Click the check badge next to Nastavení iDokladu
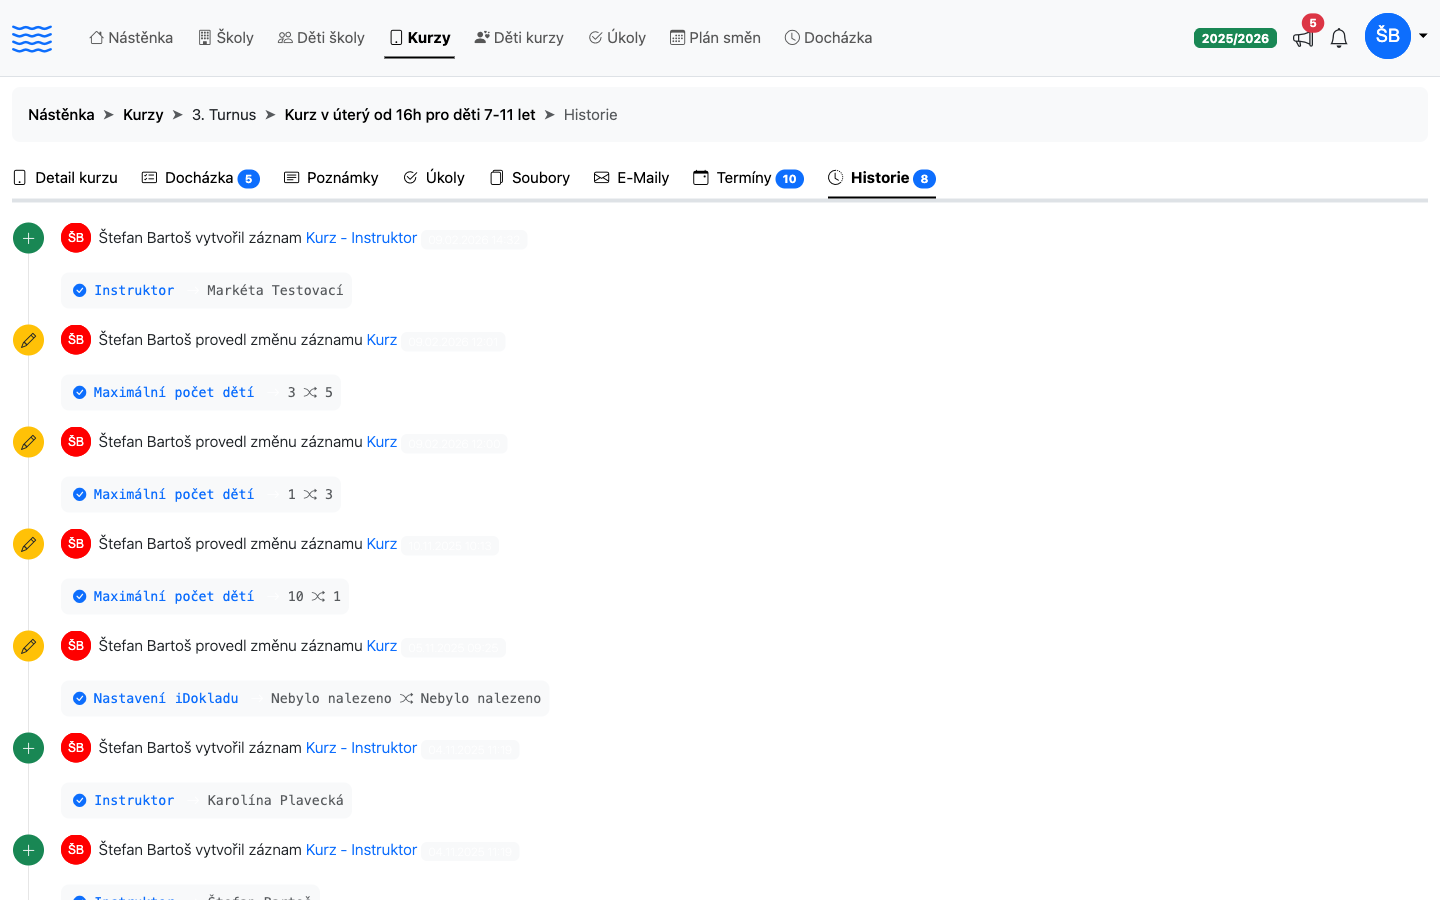Viewport: 1440px width, 900px height. pos(79,698)
